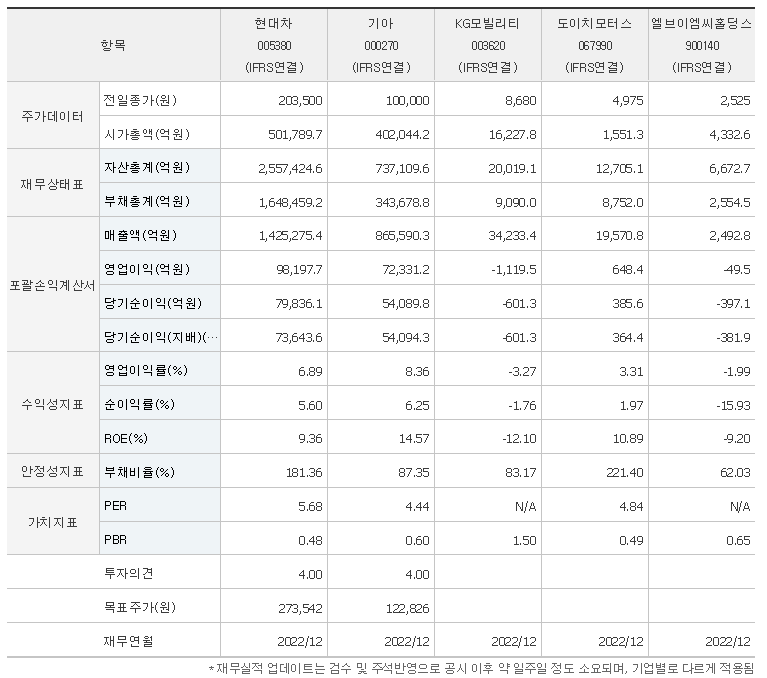Click KG모빌리티 sales value 34,233.4
The image size is (767, 678).
[x=512, y=236]
